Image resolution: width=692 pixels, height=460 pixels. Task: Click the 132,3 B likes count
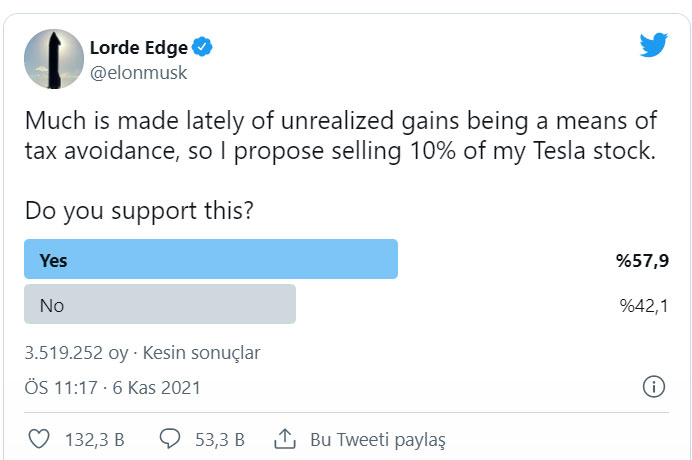pos(92,438)
